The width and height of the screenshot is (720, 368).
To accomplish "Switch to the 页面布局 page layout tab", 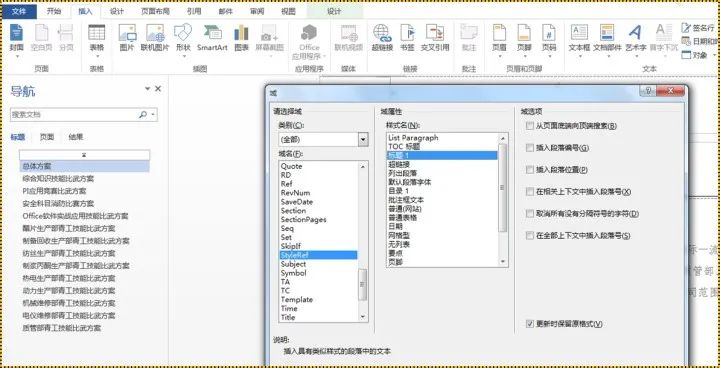I will pyautogui.click(x=155, y=11).
